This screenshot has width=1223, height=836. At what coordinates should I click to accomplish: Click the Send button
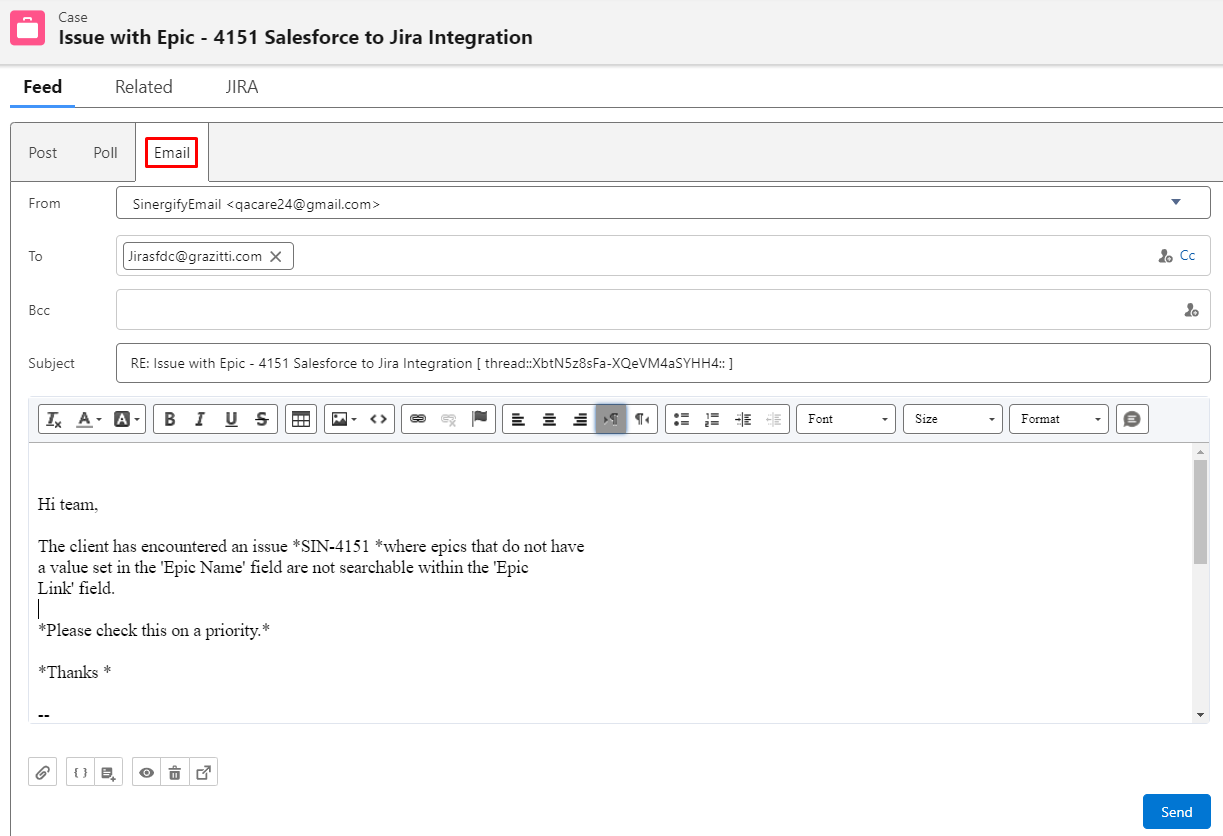1177,812
